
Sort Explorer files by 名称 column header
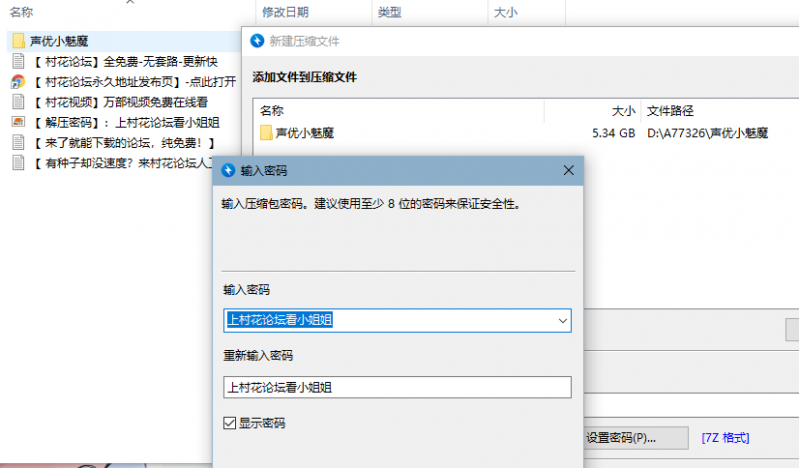click(22, 12)
